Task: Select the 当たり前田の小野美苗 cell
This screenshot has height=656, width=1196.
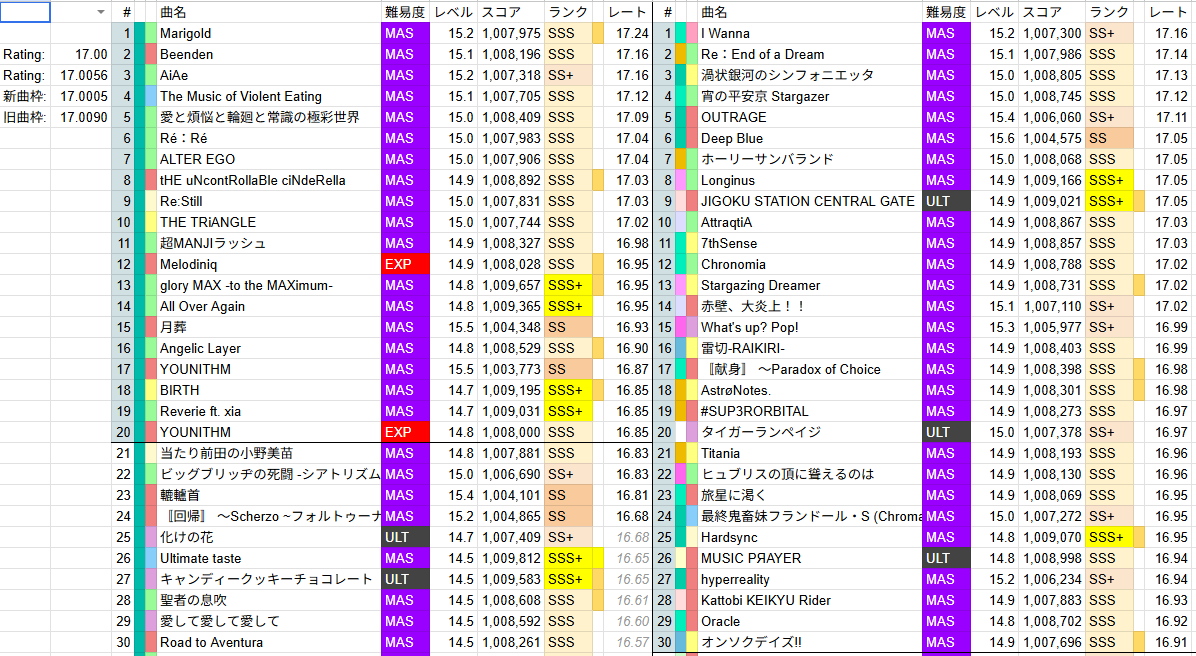Action: click(268, 453)
